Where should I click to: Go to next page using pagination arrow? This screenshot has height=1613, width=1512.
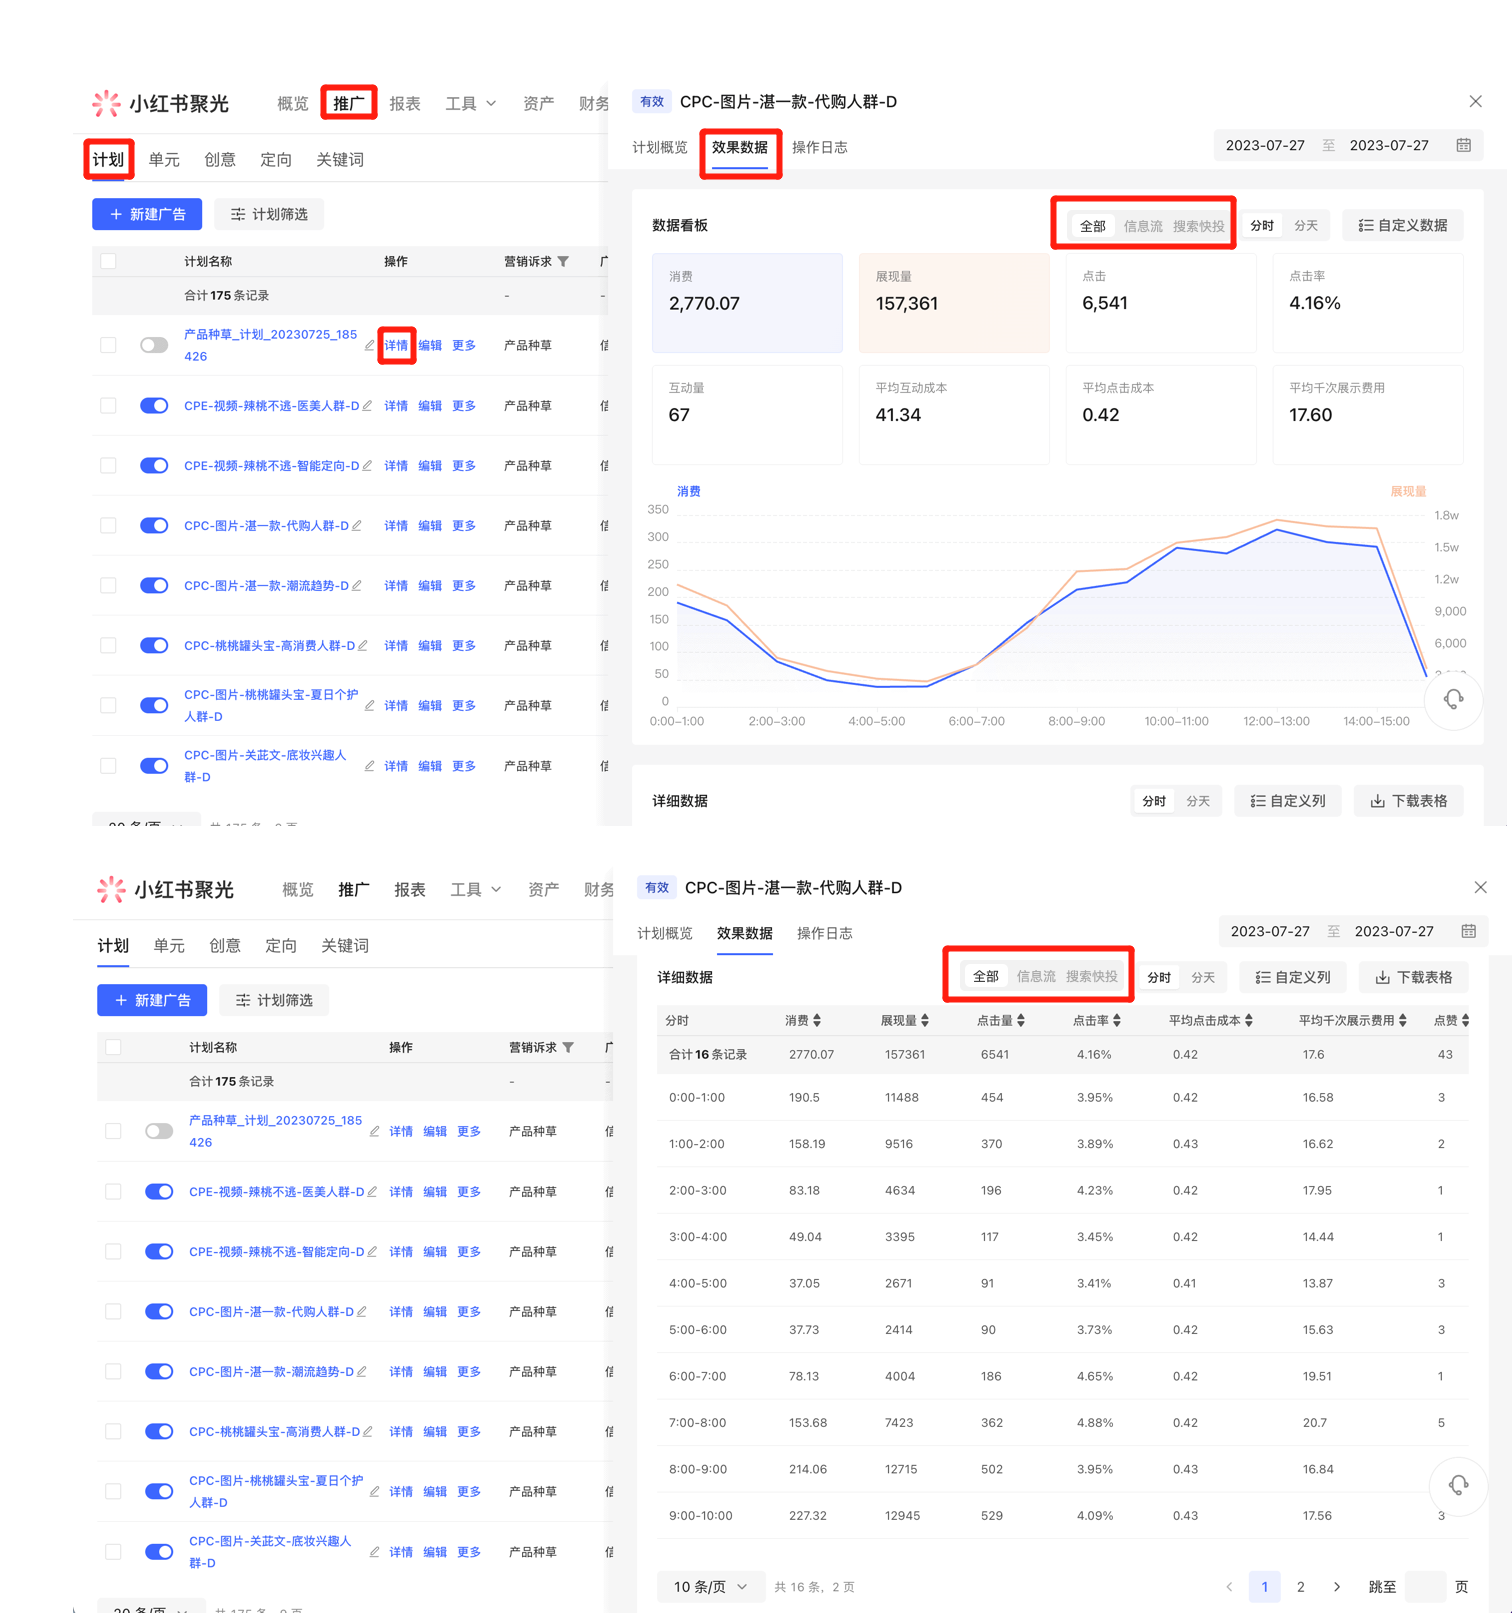(1337, 1587)
